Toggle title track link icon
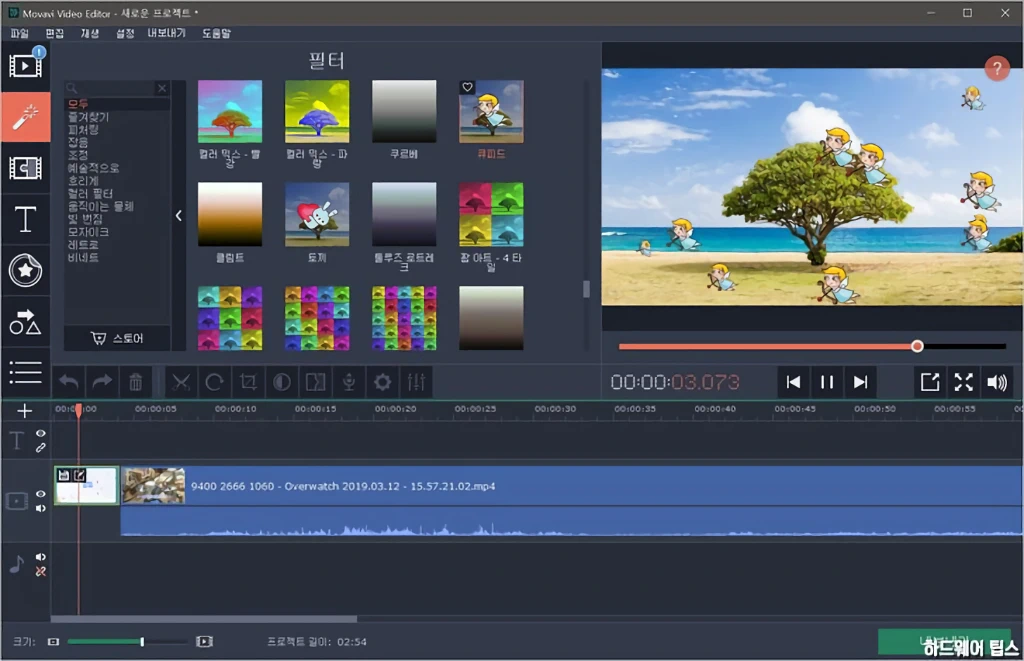This screenshot has height=661, width=1024. tap(40, 448)
